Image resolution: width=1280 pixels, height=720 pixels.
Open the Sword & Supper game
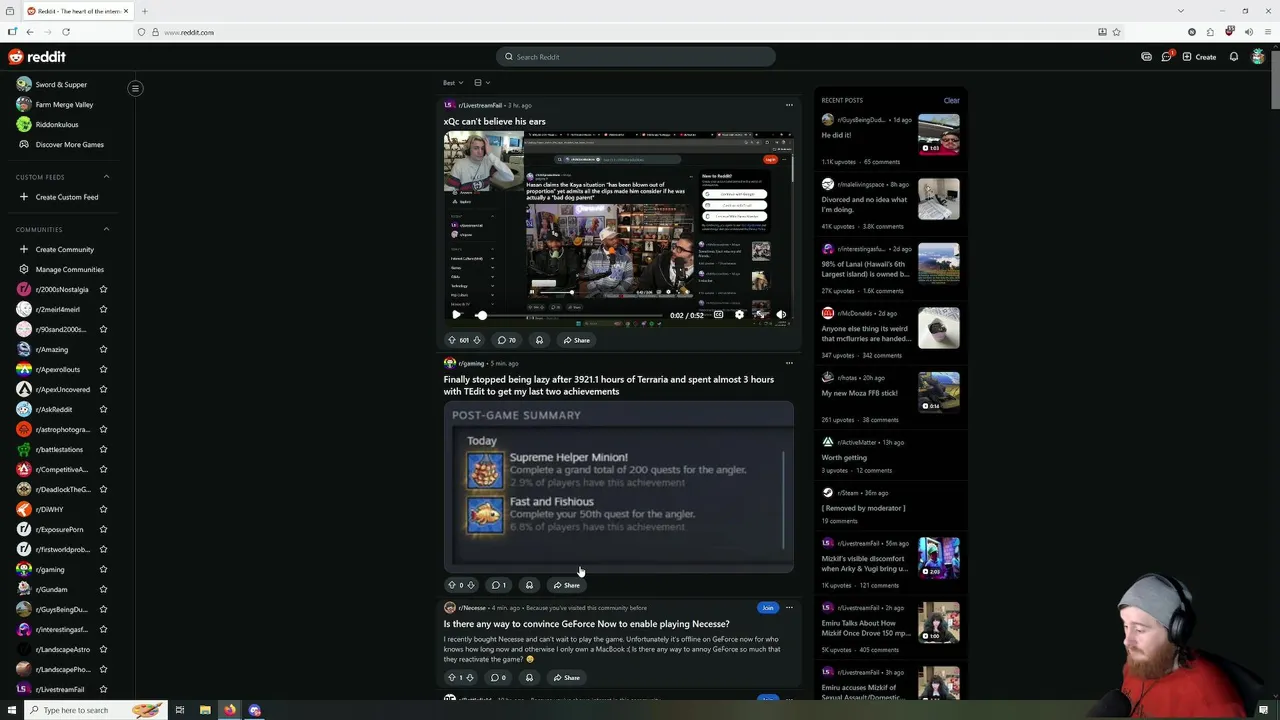click(x=54, y=84)
